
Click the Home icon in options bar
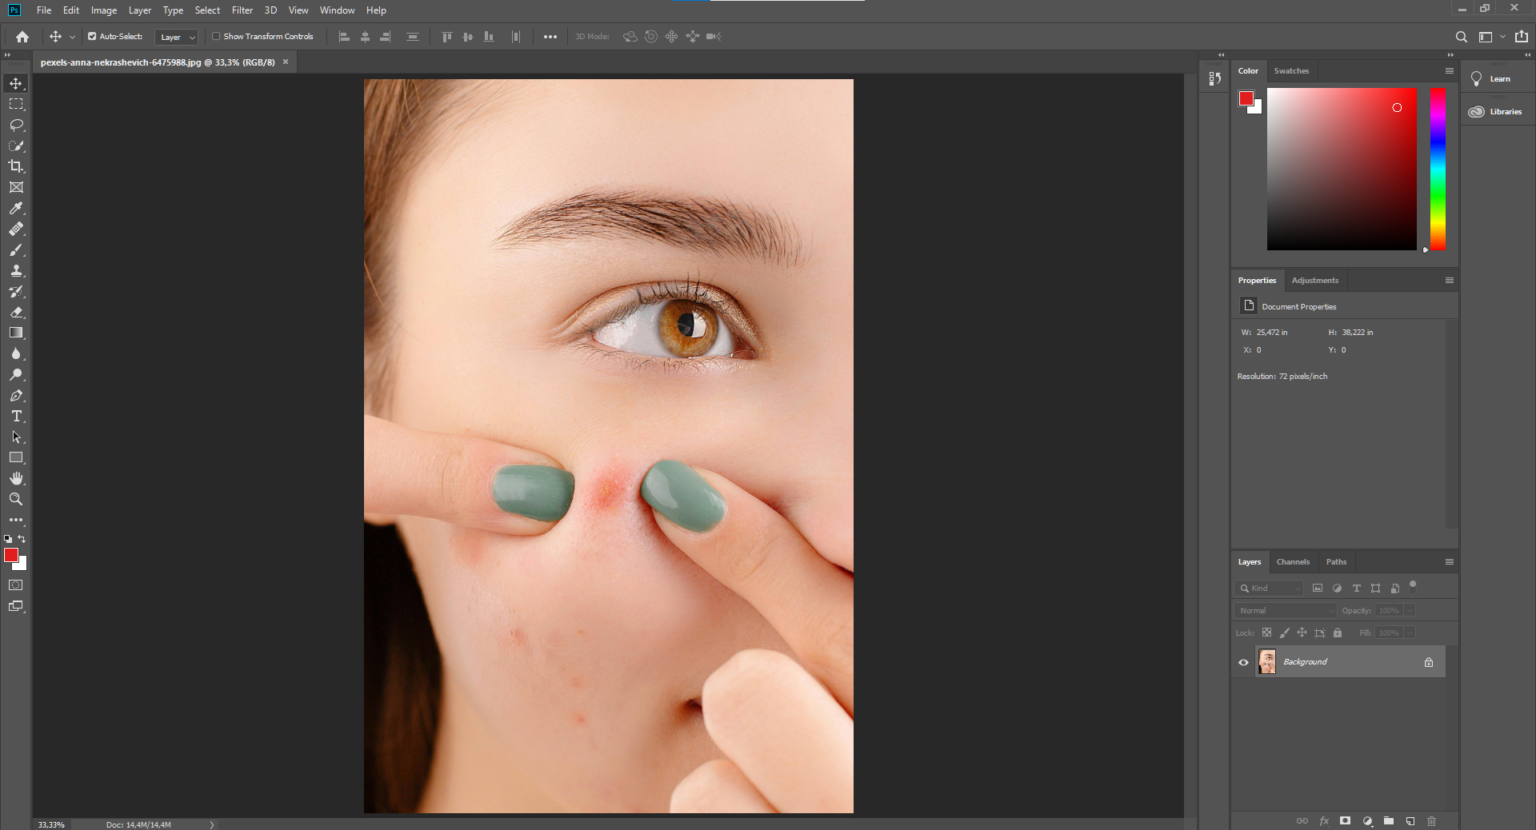tap(22, 36)
